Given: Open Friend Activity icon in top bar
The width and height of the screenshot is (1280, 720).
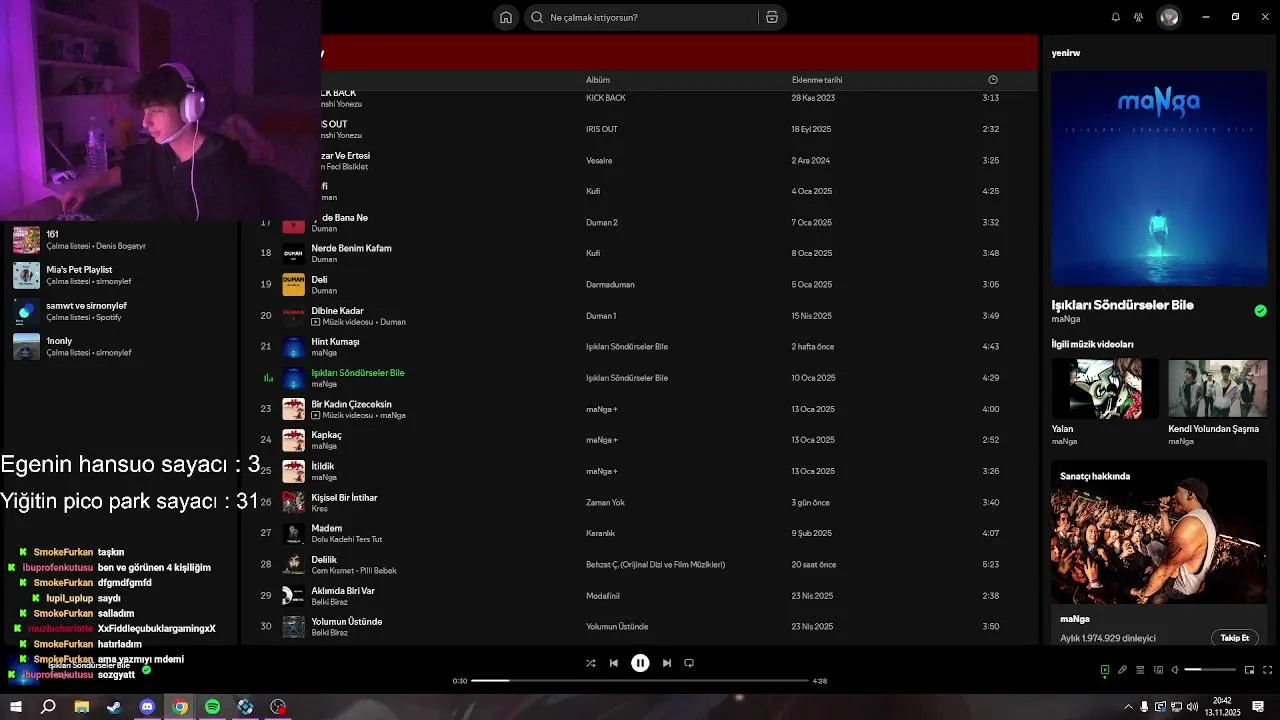Looking at the screenshot, I should coord(1138,17).
